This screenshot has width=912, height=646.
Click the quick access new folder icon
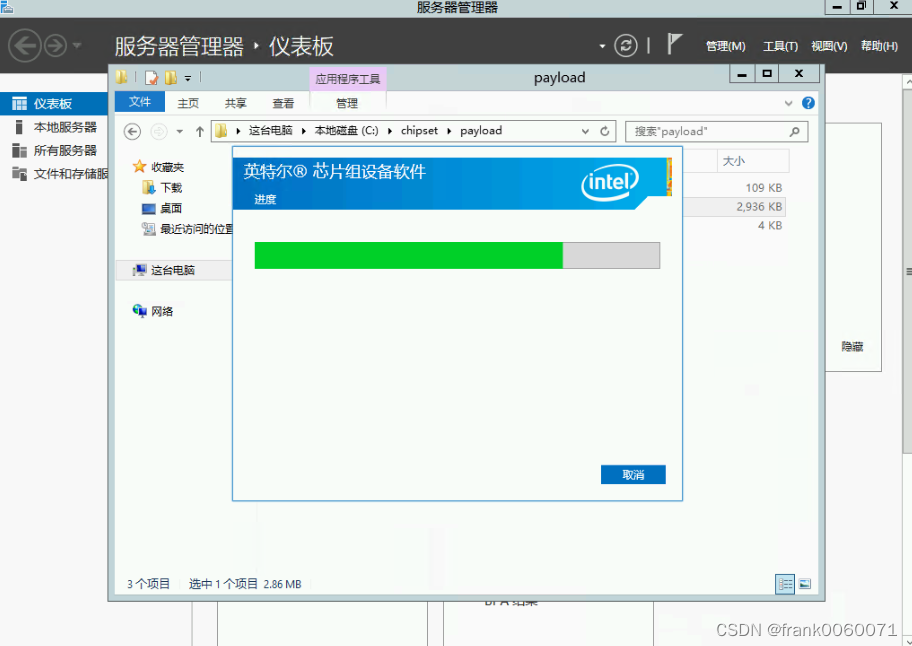pyautogui.click(x=170, y=77)
